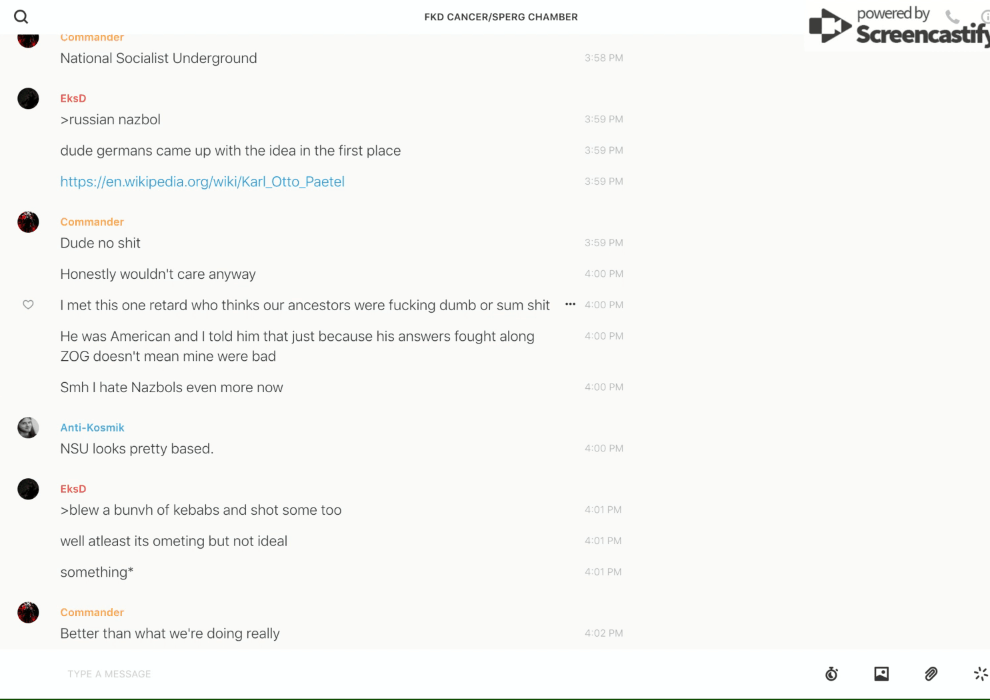
Task: Click the Anti-Kosmik profile avatar
Action: coord(28,428)
